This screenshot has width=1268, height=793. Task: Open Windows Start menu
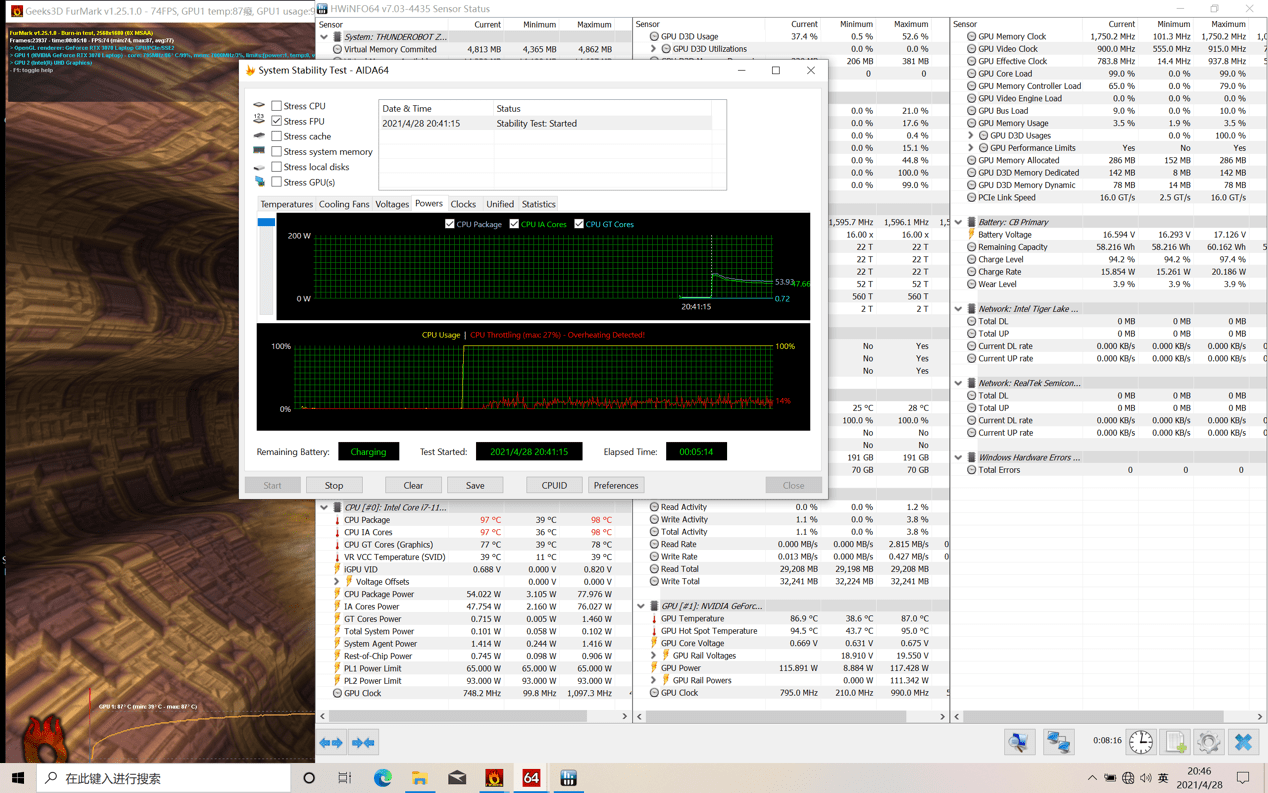(x=18, y=778)
